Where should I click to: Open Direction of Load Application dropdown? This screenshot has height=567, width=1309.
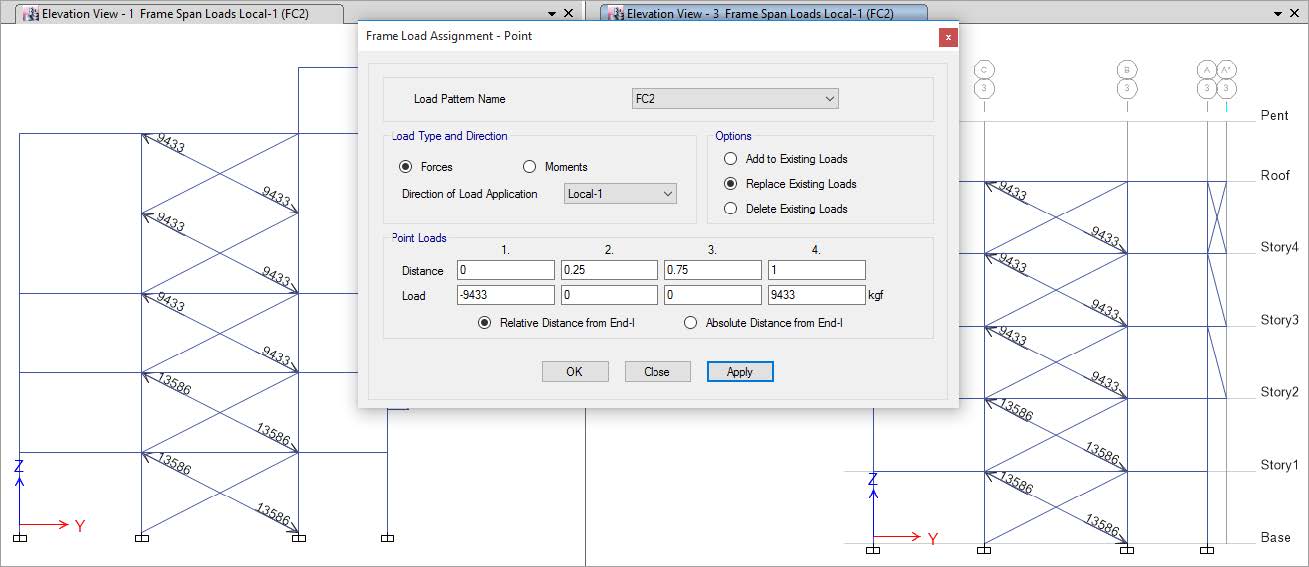(620, 194)
